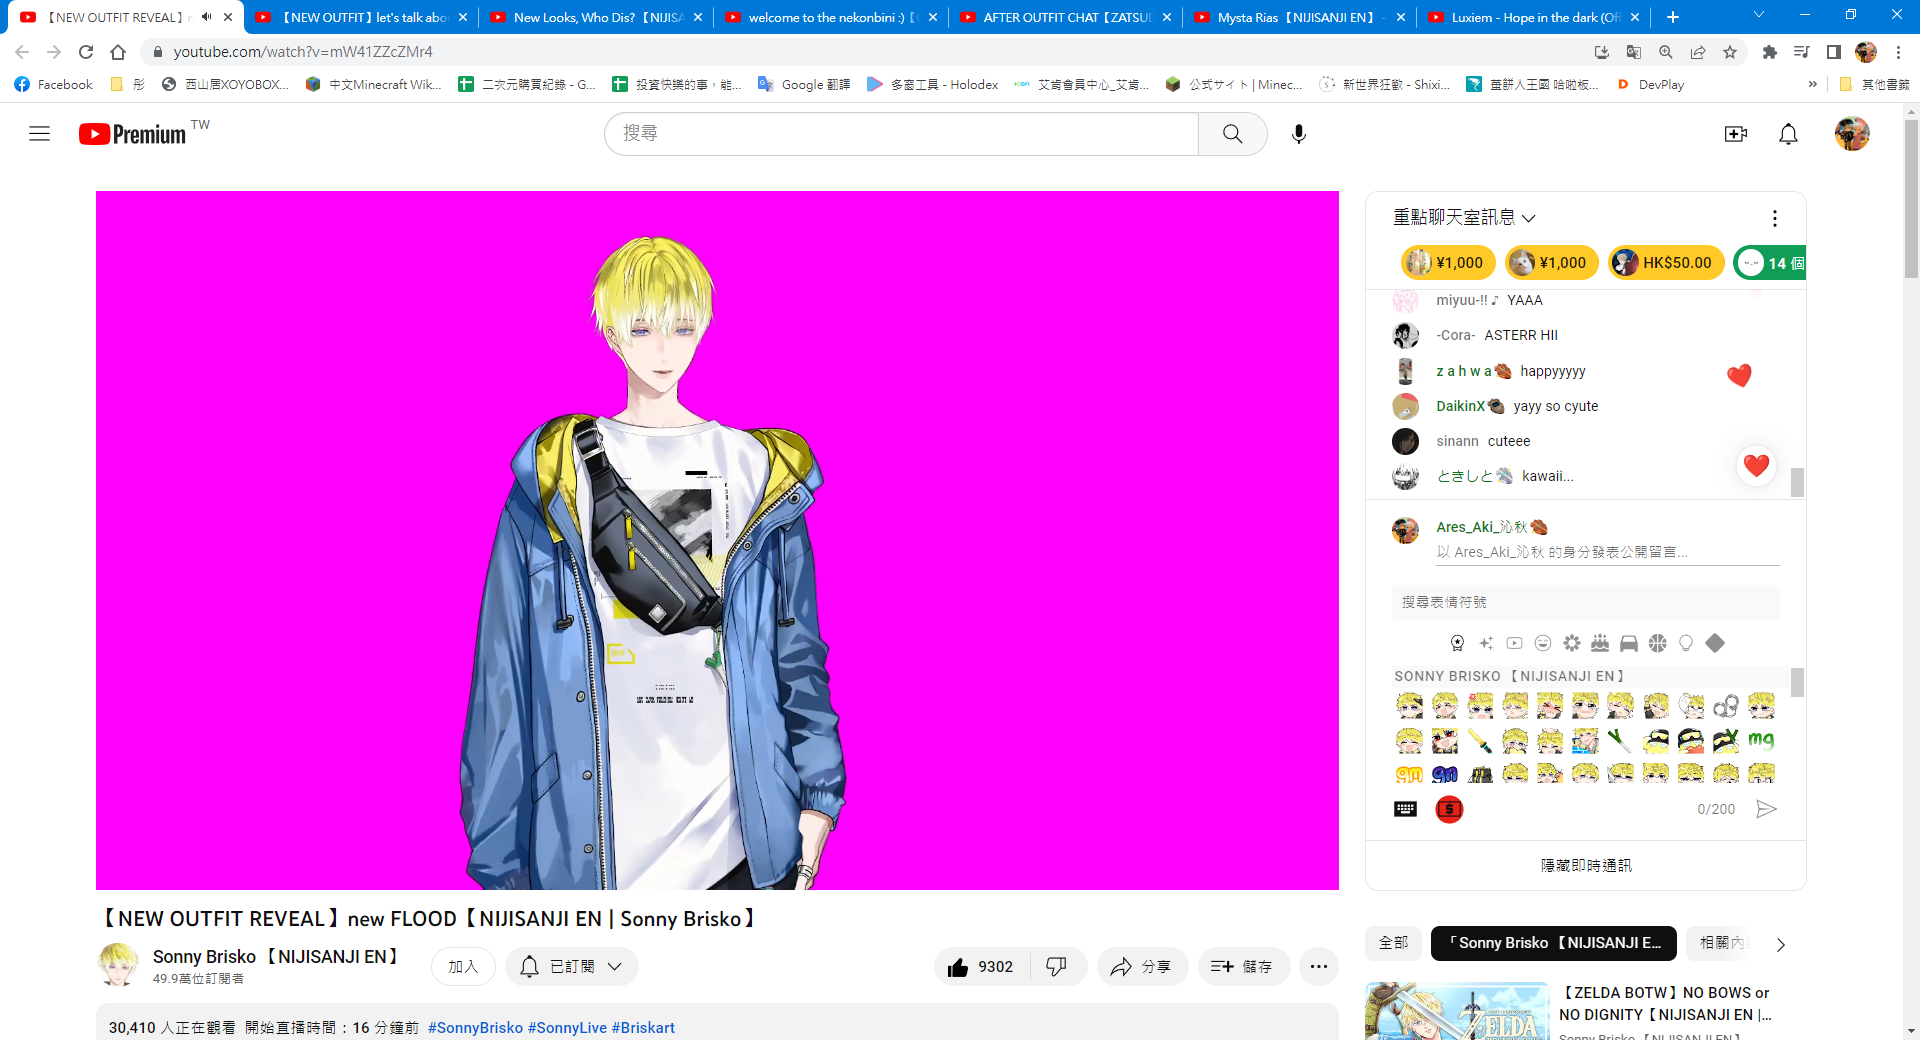Open the Create video camera icon

tap(1736, 133)
